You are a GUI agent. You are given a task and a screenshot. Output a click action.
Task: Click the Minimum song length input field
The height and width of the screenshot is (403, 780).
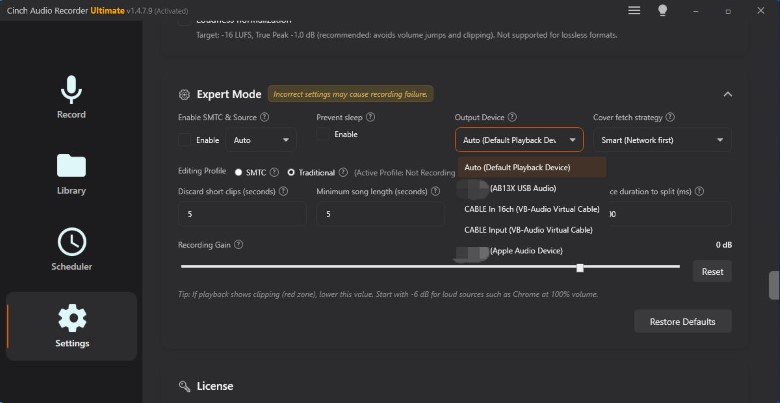coord(380,214)
